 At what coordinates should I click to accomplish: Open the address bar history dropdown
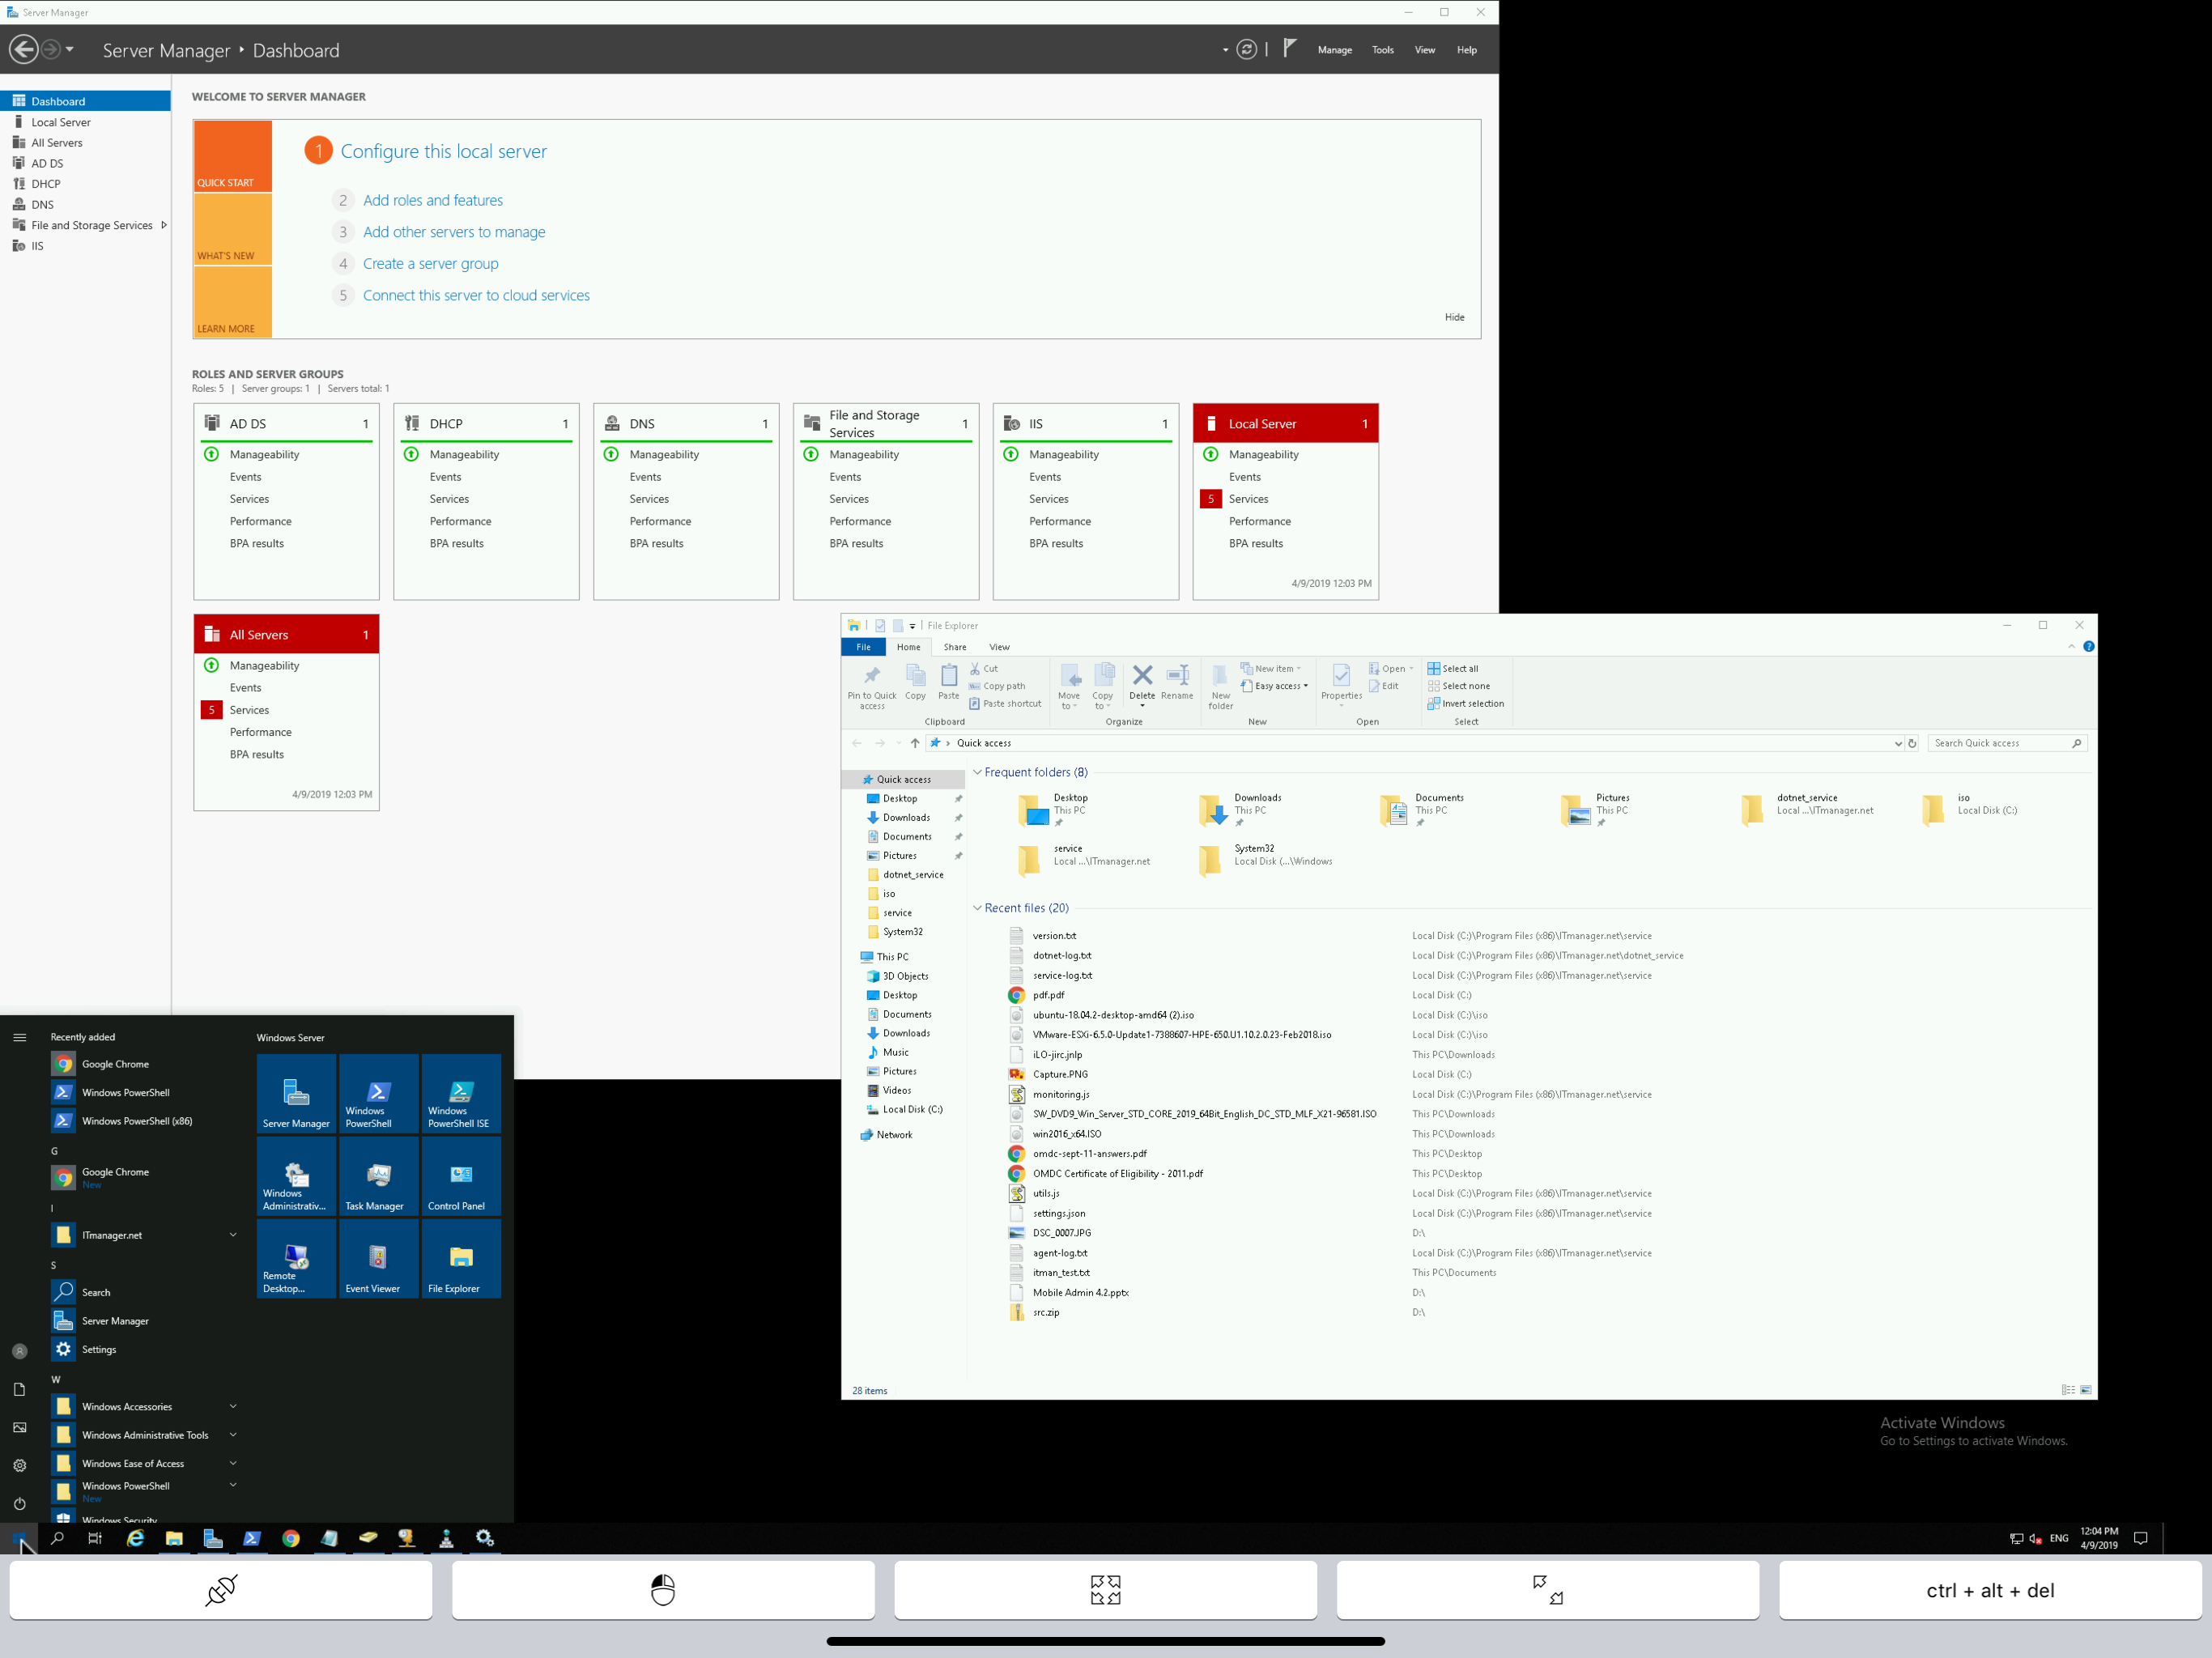[1897, 743]
